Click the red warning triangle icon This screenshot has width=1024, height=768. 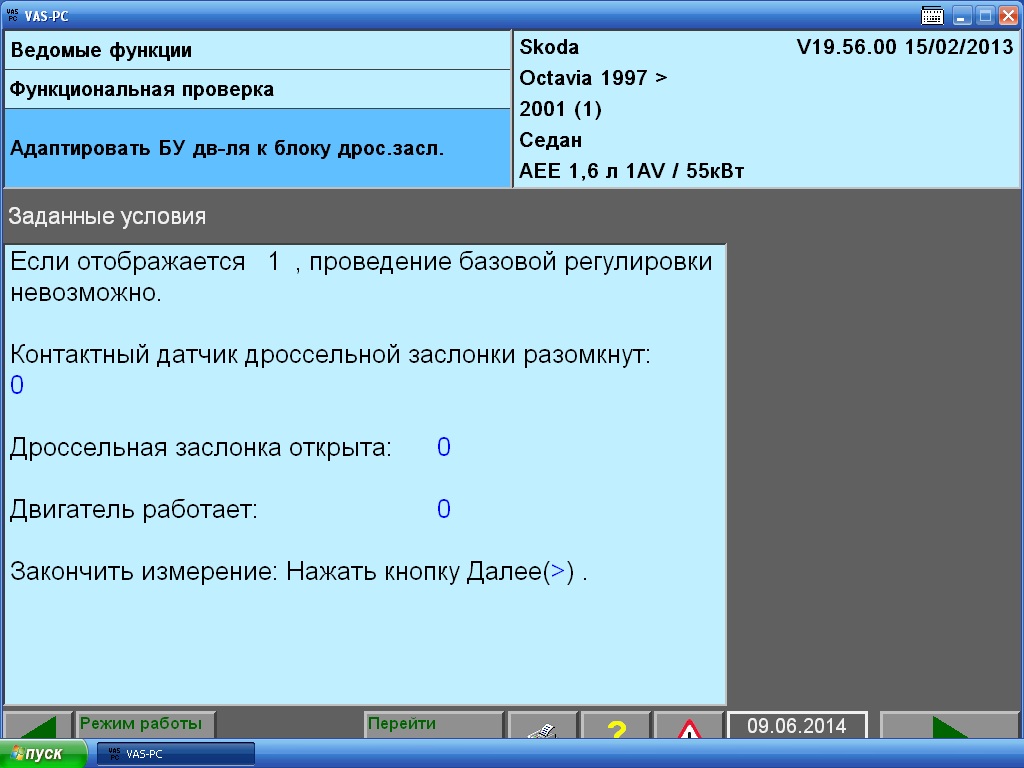click(689, 726)
